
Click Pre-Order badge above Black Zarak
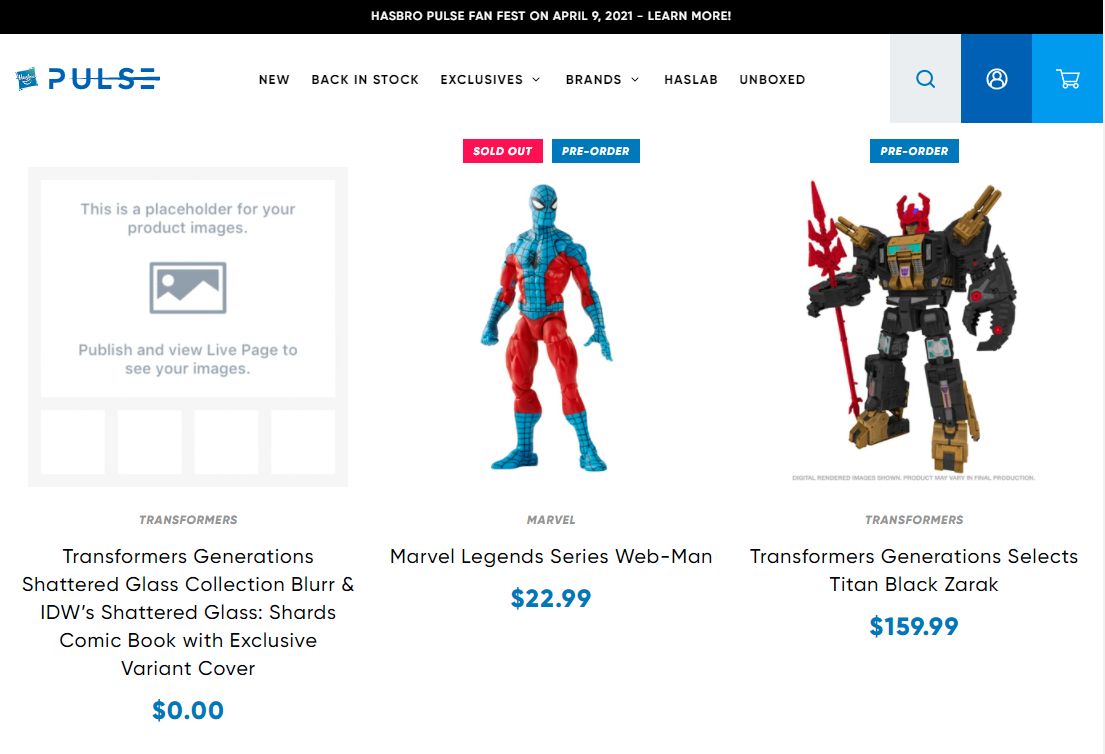pyautogui.click(x=914, y=151)
